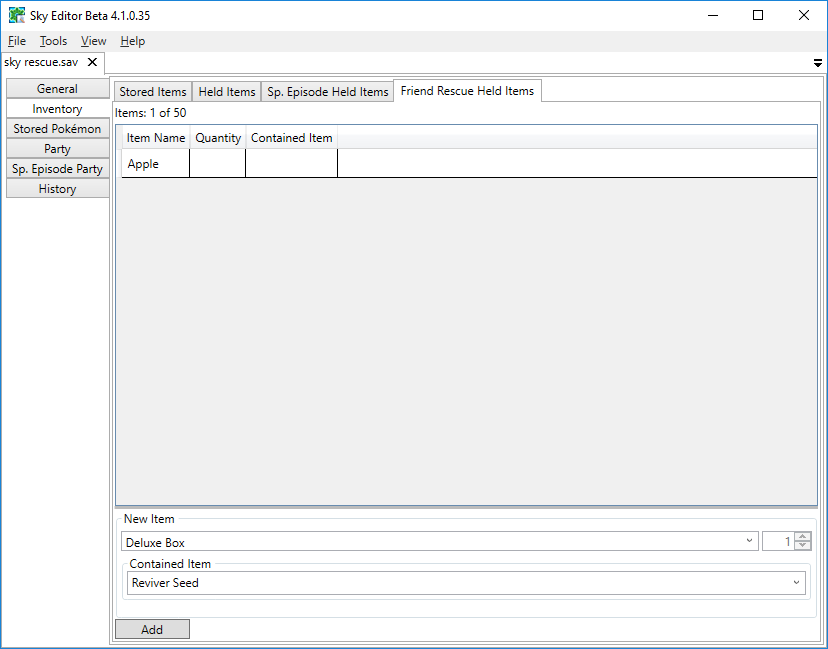
Task: Open the Tools menu
Action: coord(53,41)
